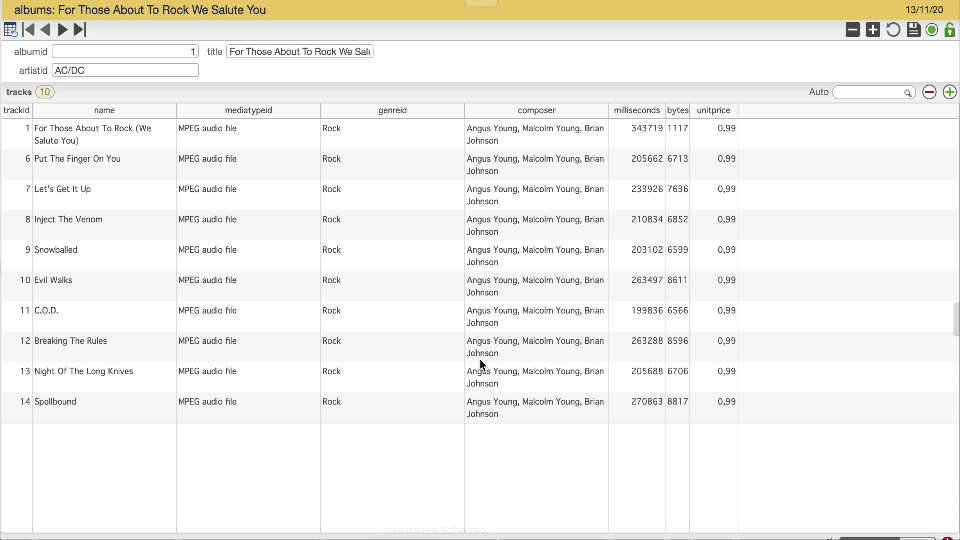Jump to the last album record
The width and height of the screenshot is (960, 540).
click(80, 29)
